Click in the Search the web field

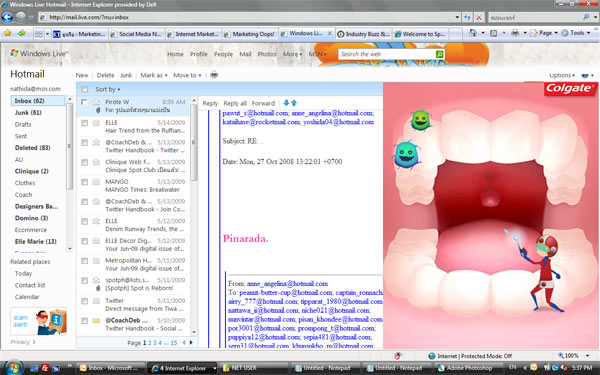pos(386,54)
